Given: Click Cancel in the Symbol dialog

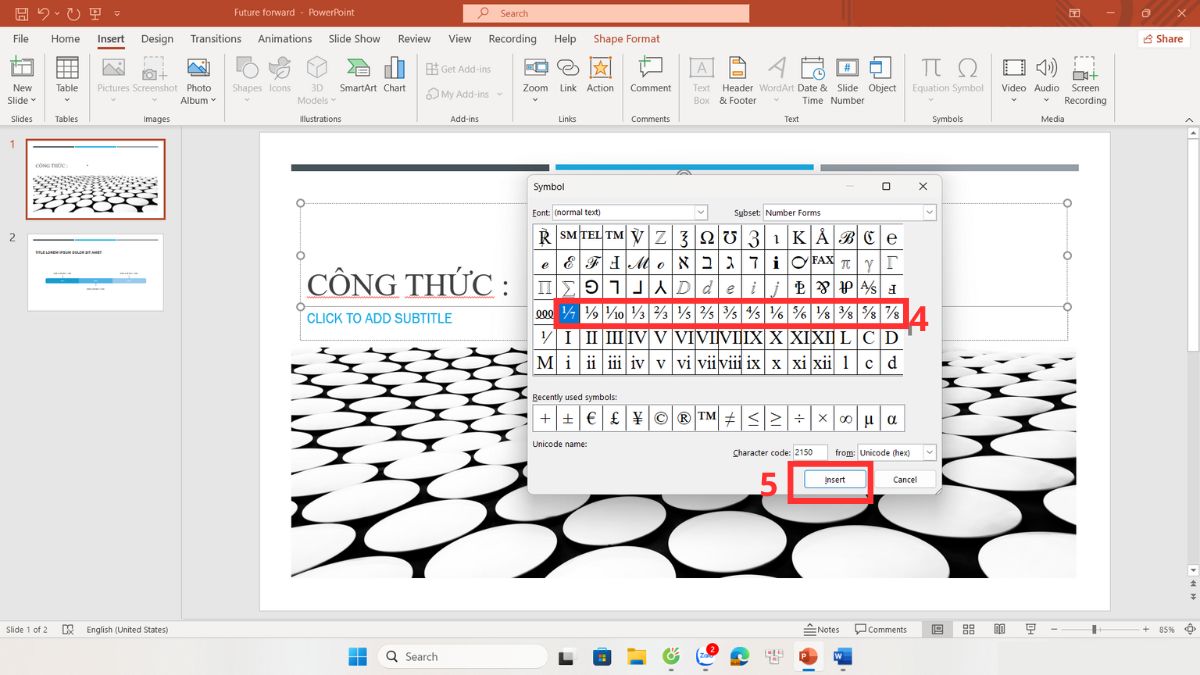Looking at the screenshot, I should (x=905, y=480).
